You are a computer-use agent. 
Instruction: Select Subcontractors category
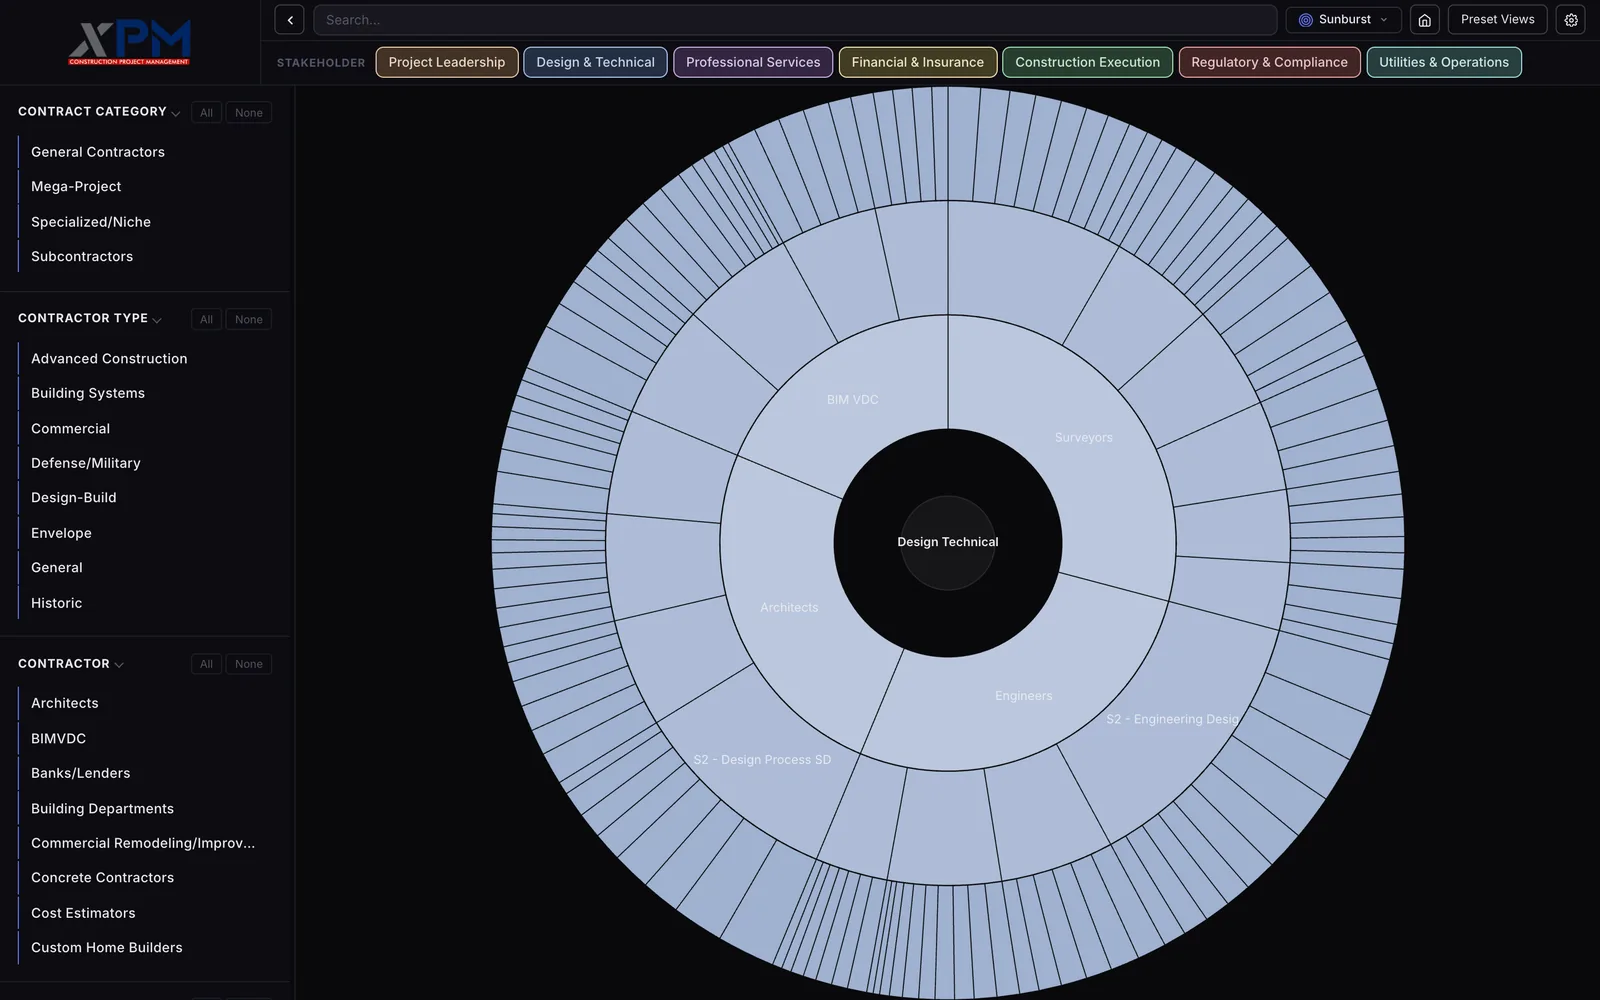tap(82, 256)
